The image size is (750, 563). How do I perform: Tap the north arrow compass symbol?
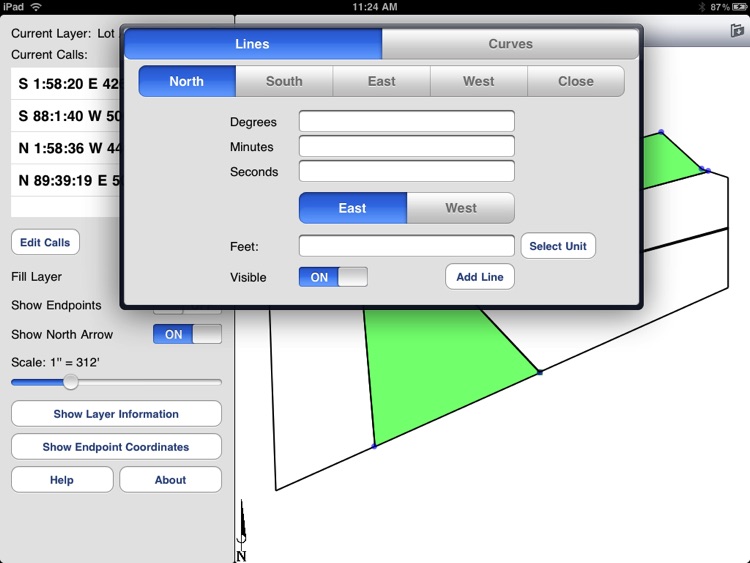coord(242,530)
